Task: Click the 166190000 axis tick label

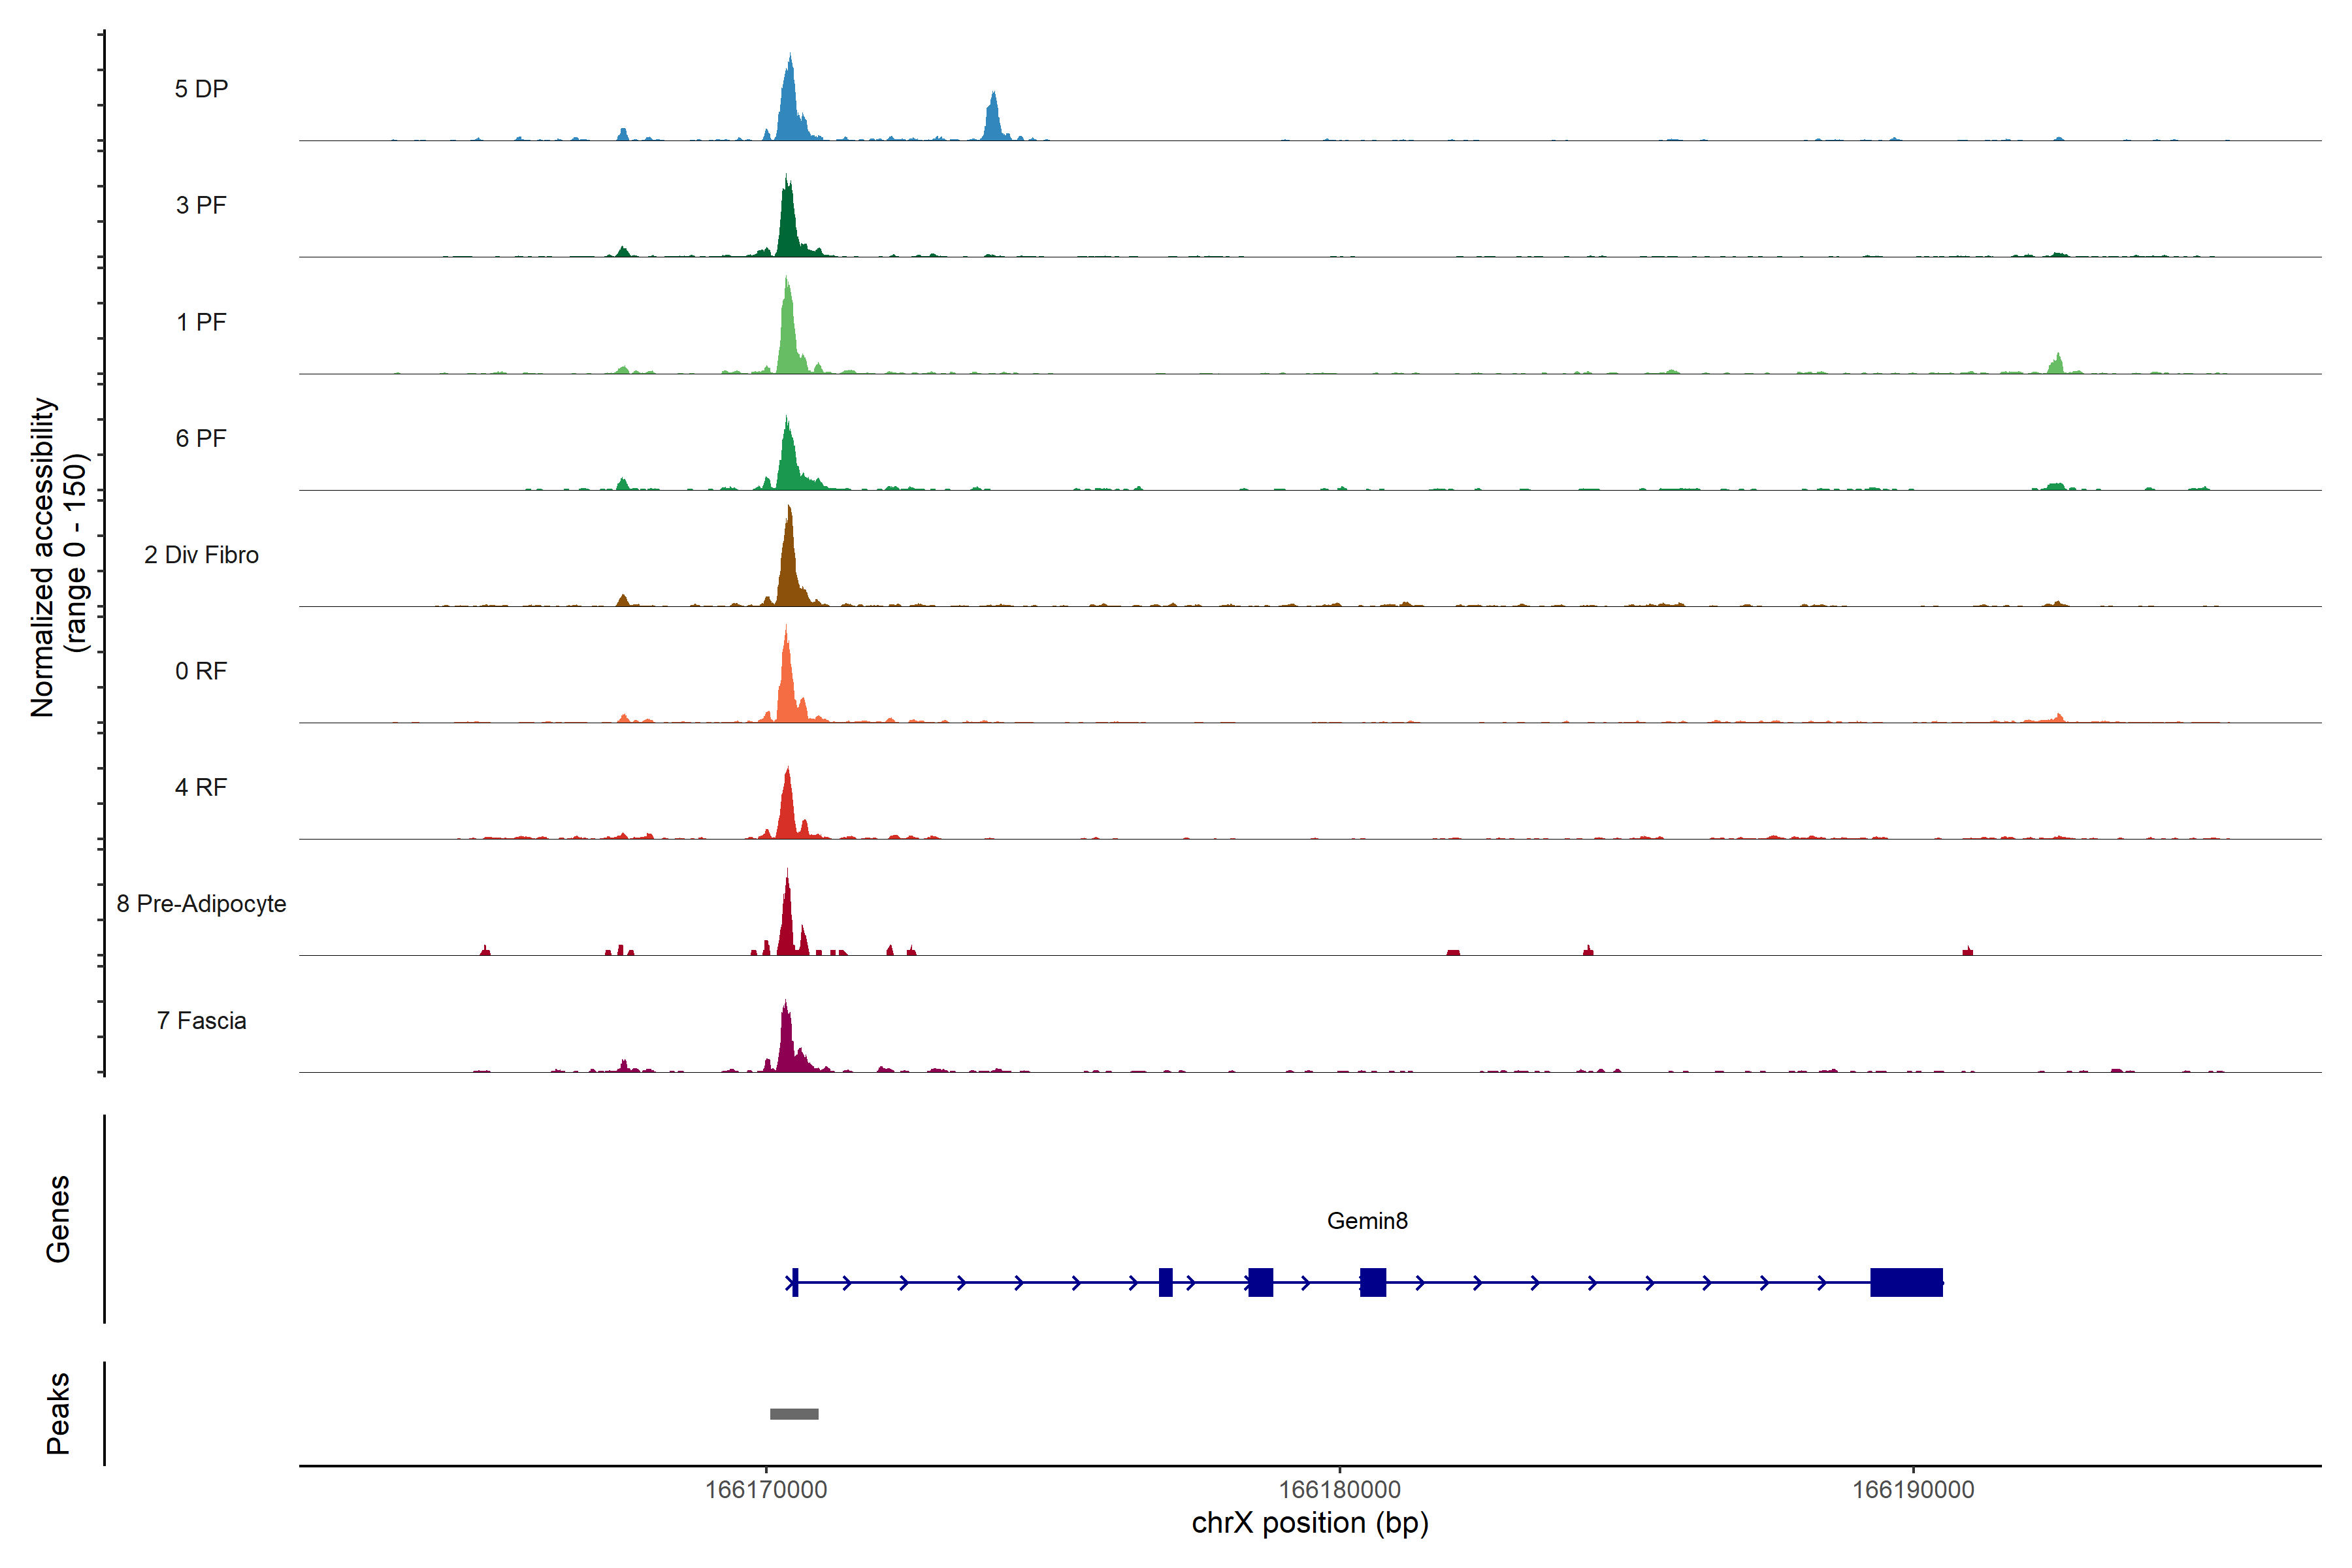Action: pyautogui.click(x=1913, y=1490)
